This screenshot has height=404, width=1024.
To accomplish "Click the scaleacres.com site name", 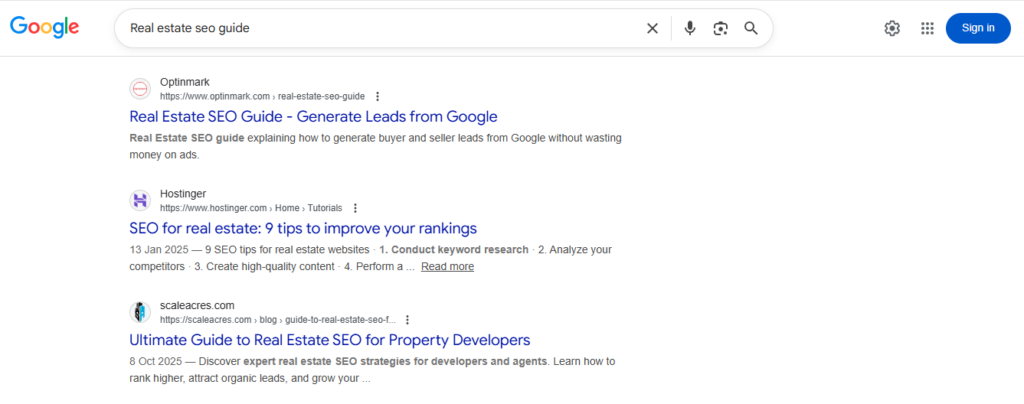I will pos(197,305).
